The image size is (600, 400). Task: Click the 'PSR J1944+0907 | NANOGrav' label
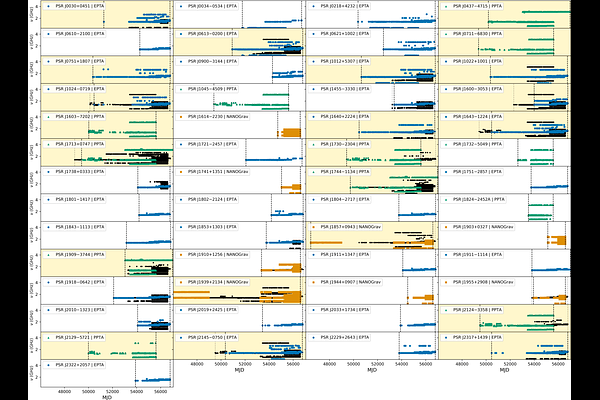click(351, 282)
